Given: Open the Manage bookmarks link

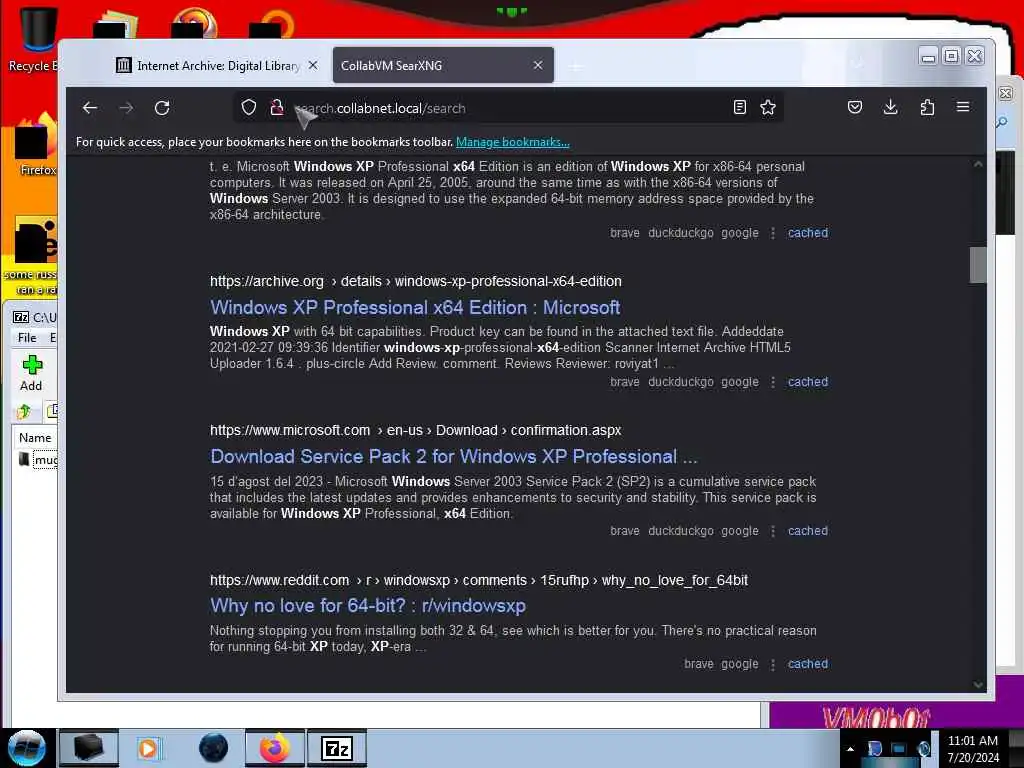Looking at the screenshot, I should tap(513, 142).
